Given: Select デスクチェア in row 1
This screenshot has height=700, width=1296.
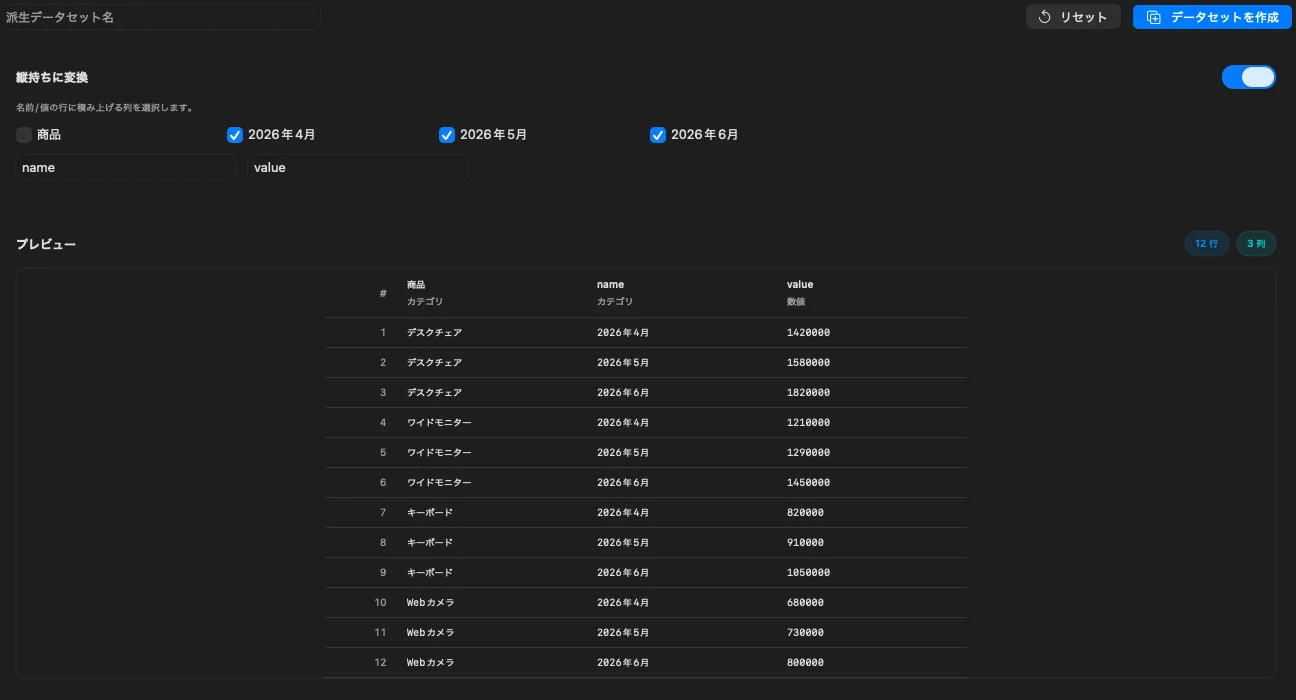Looking at the screenshot, I should click(434, 333).
